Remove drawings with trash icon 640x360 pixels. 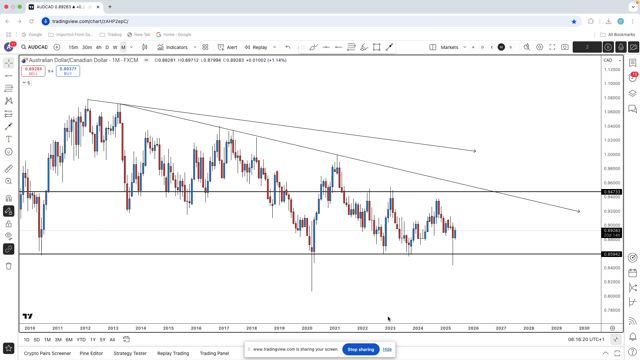(9, 267)
